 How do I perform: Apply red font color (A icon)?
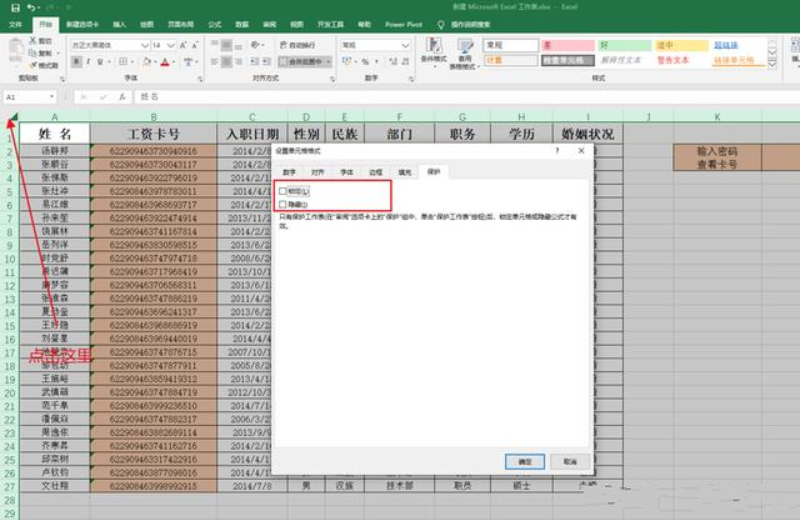(x=164, y=62)
